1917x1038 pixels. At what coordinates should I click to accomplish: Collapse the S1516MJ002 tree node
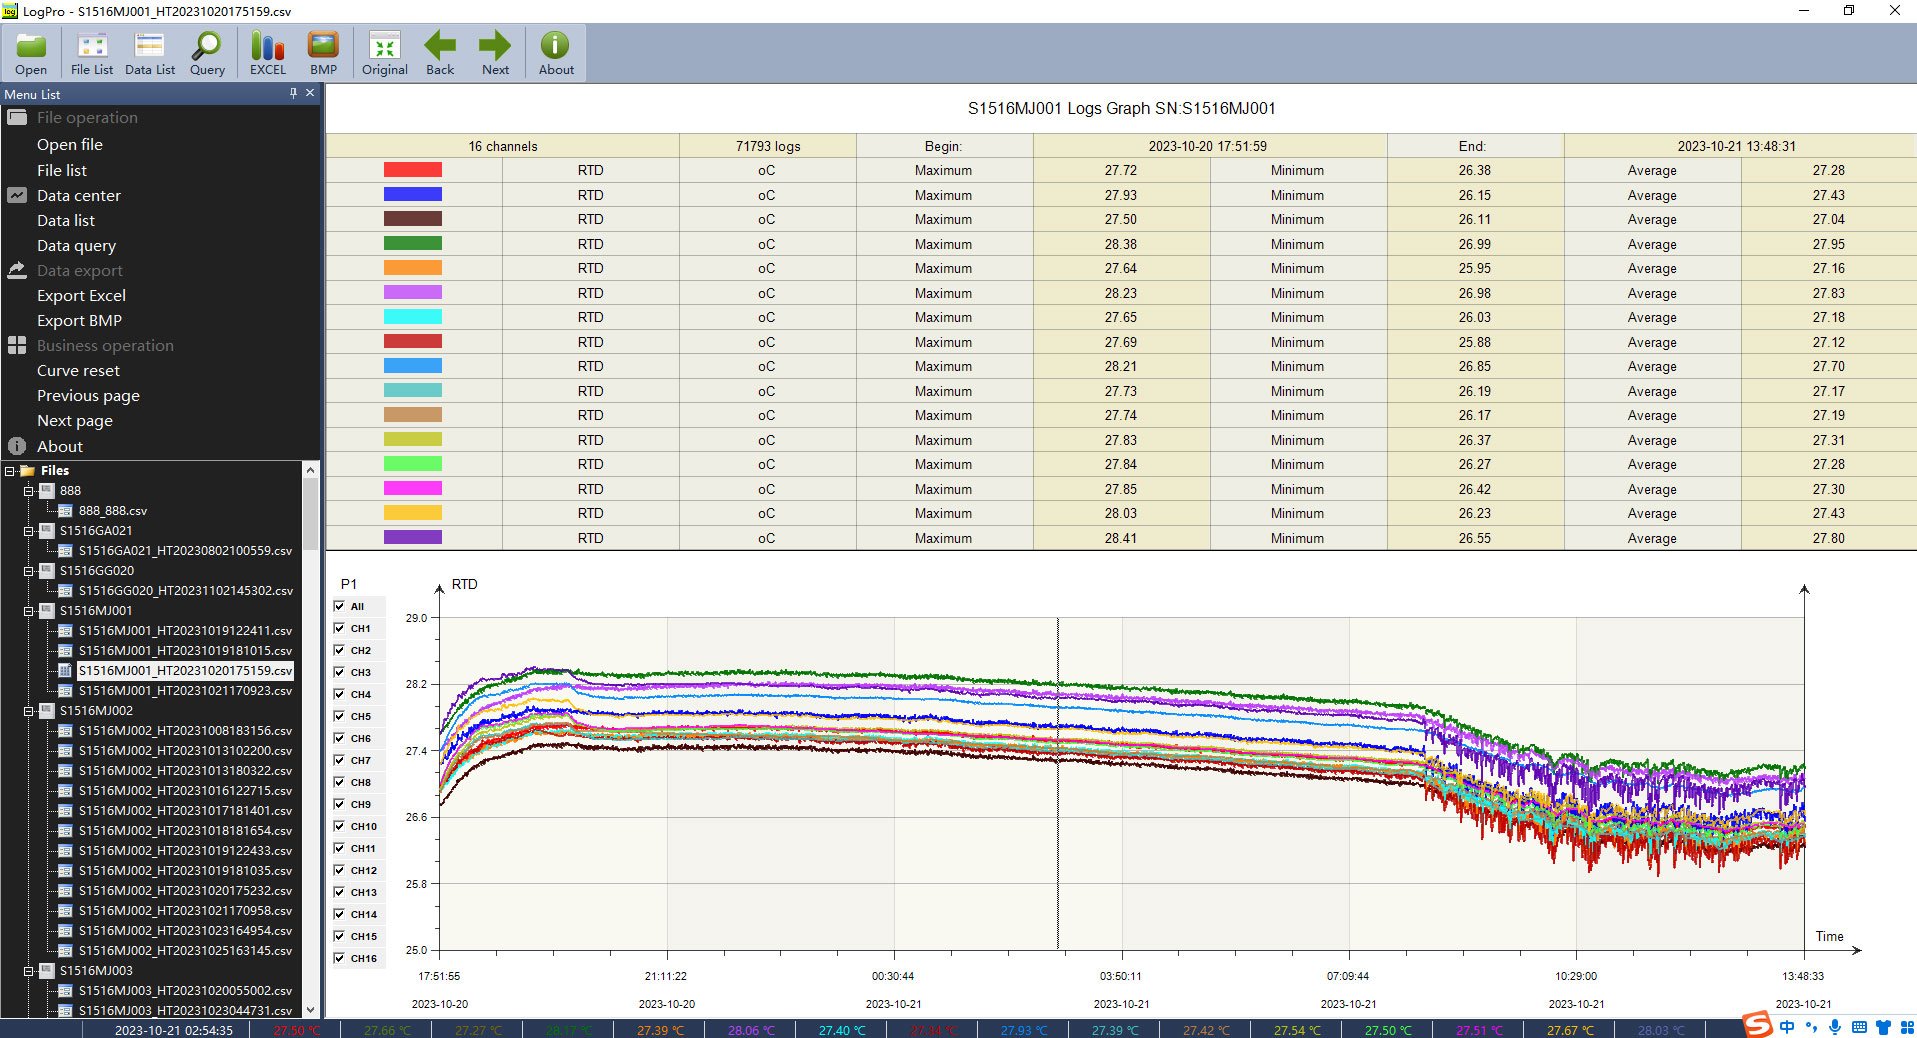29,711
